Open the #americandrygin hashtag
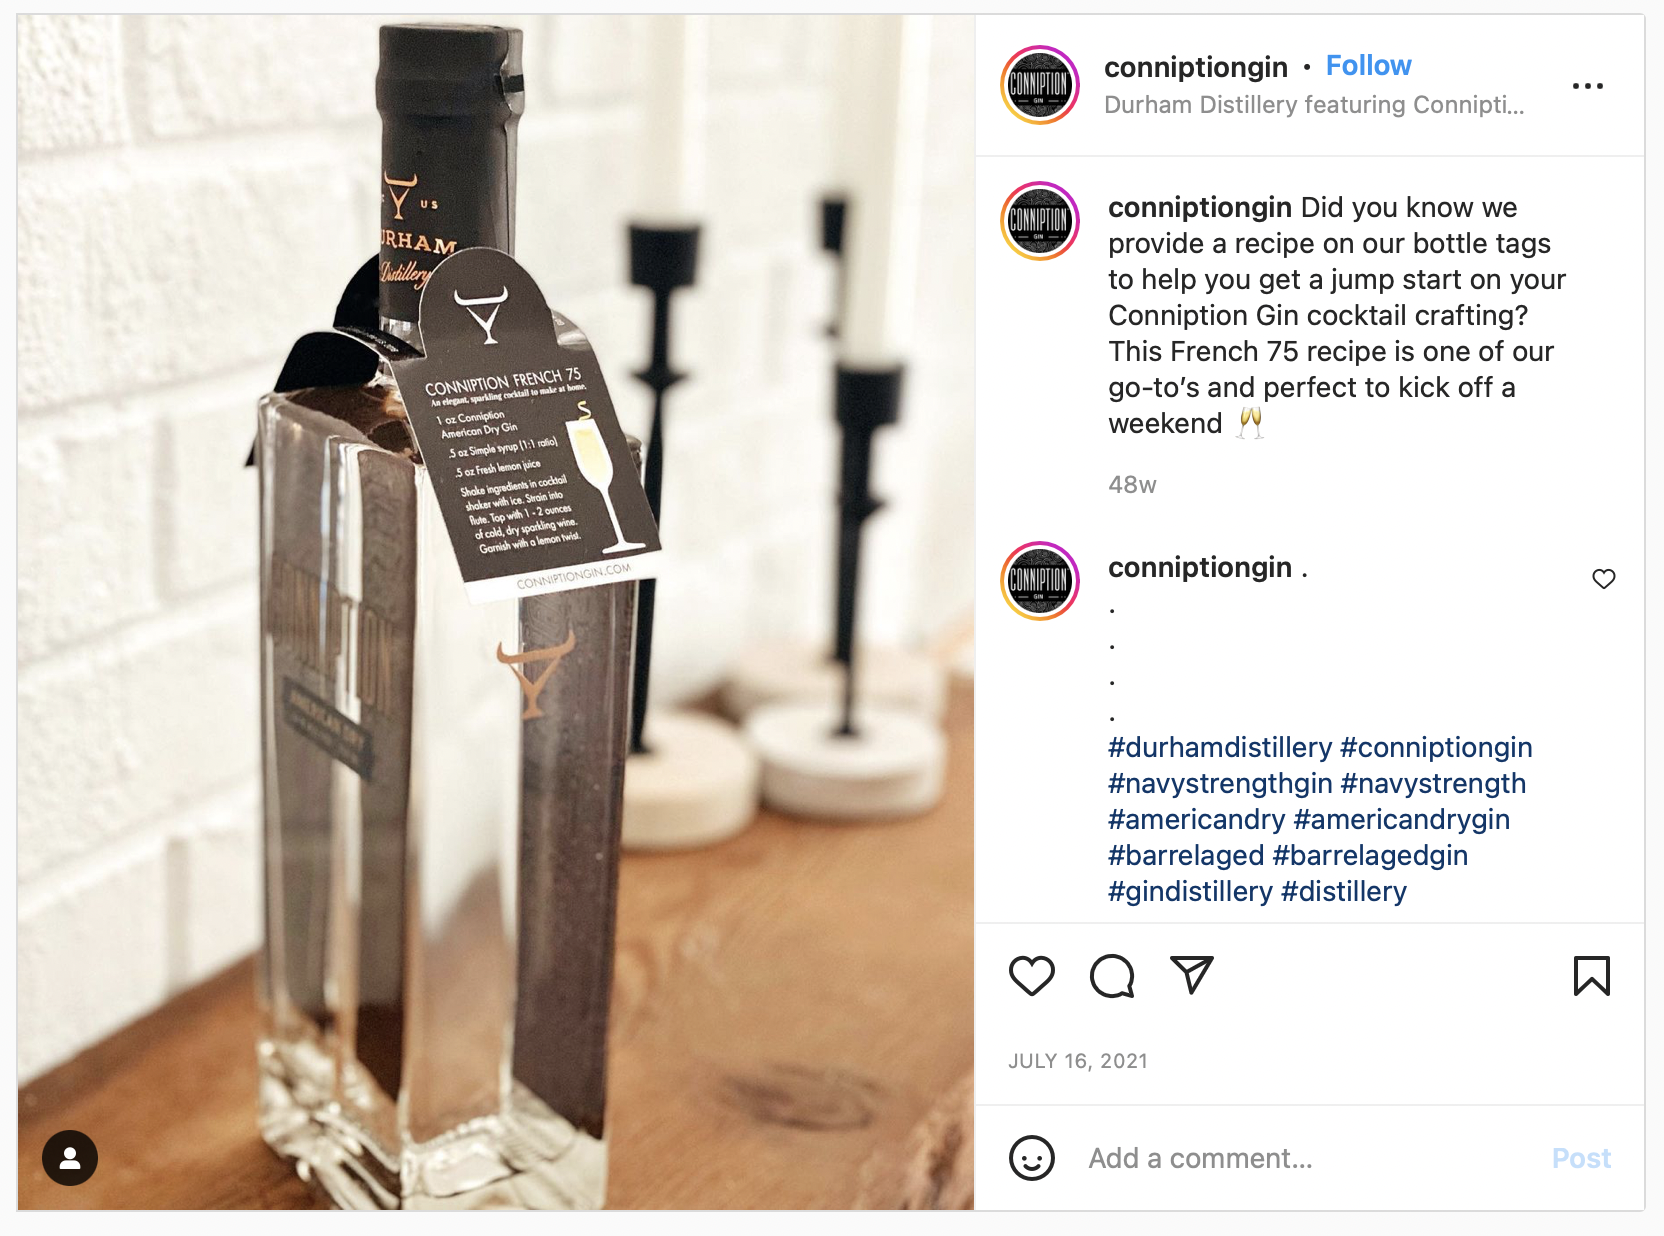Screen dimensions: 1664x1236 [x=1401, y=819]
